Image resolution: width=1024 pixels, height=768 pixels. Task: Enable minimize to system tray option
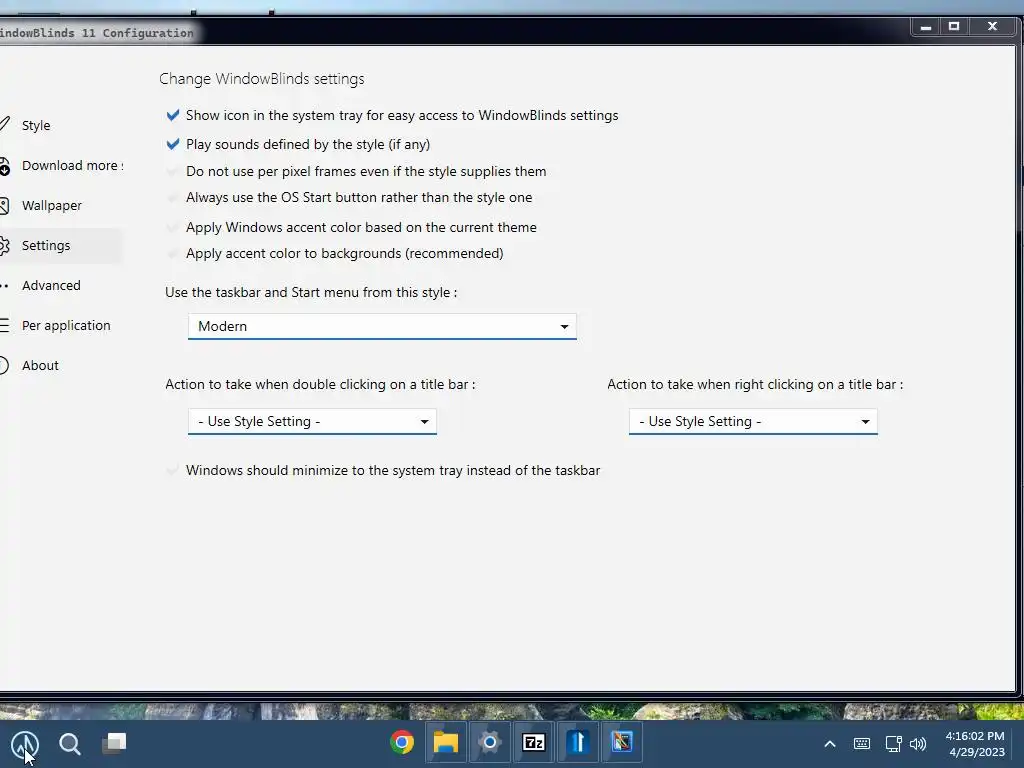coord(172,470)
